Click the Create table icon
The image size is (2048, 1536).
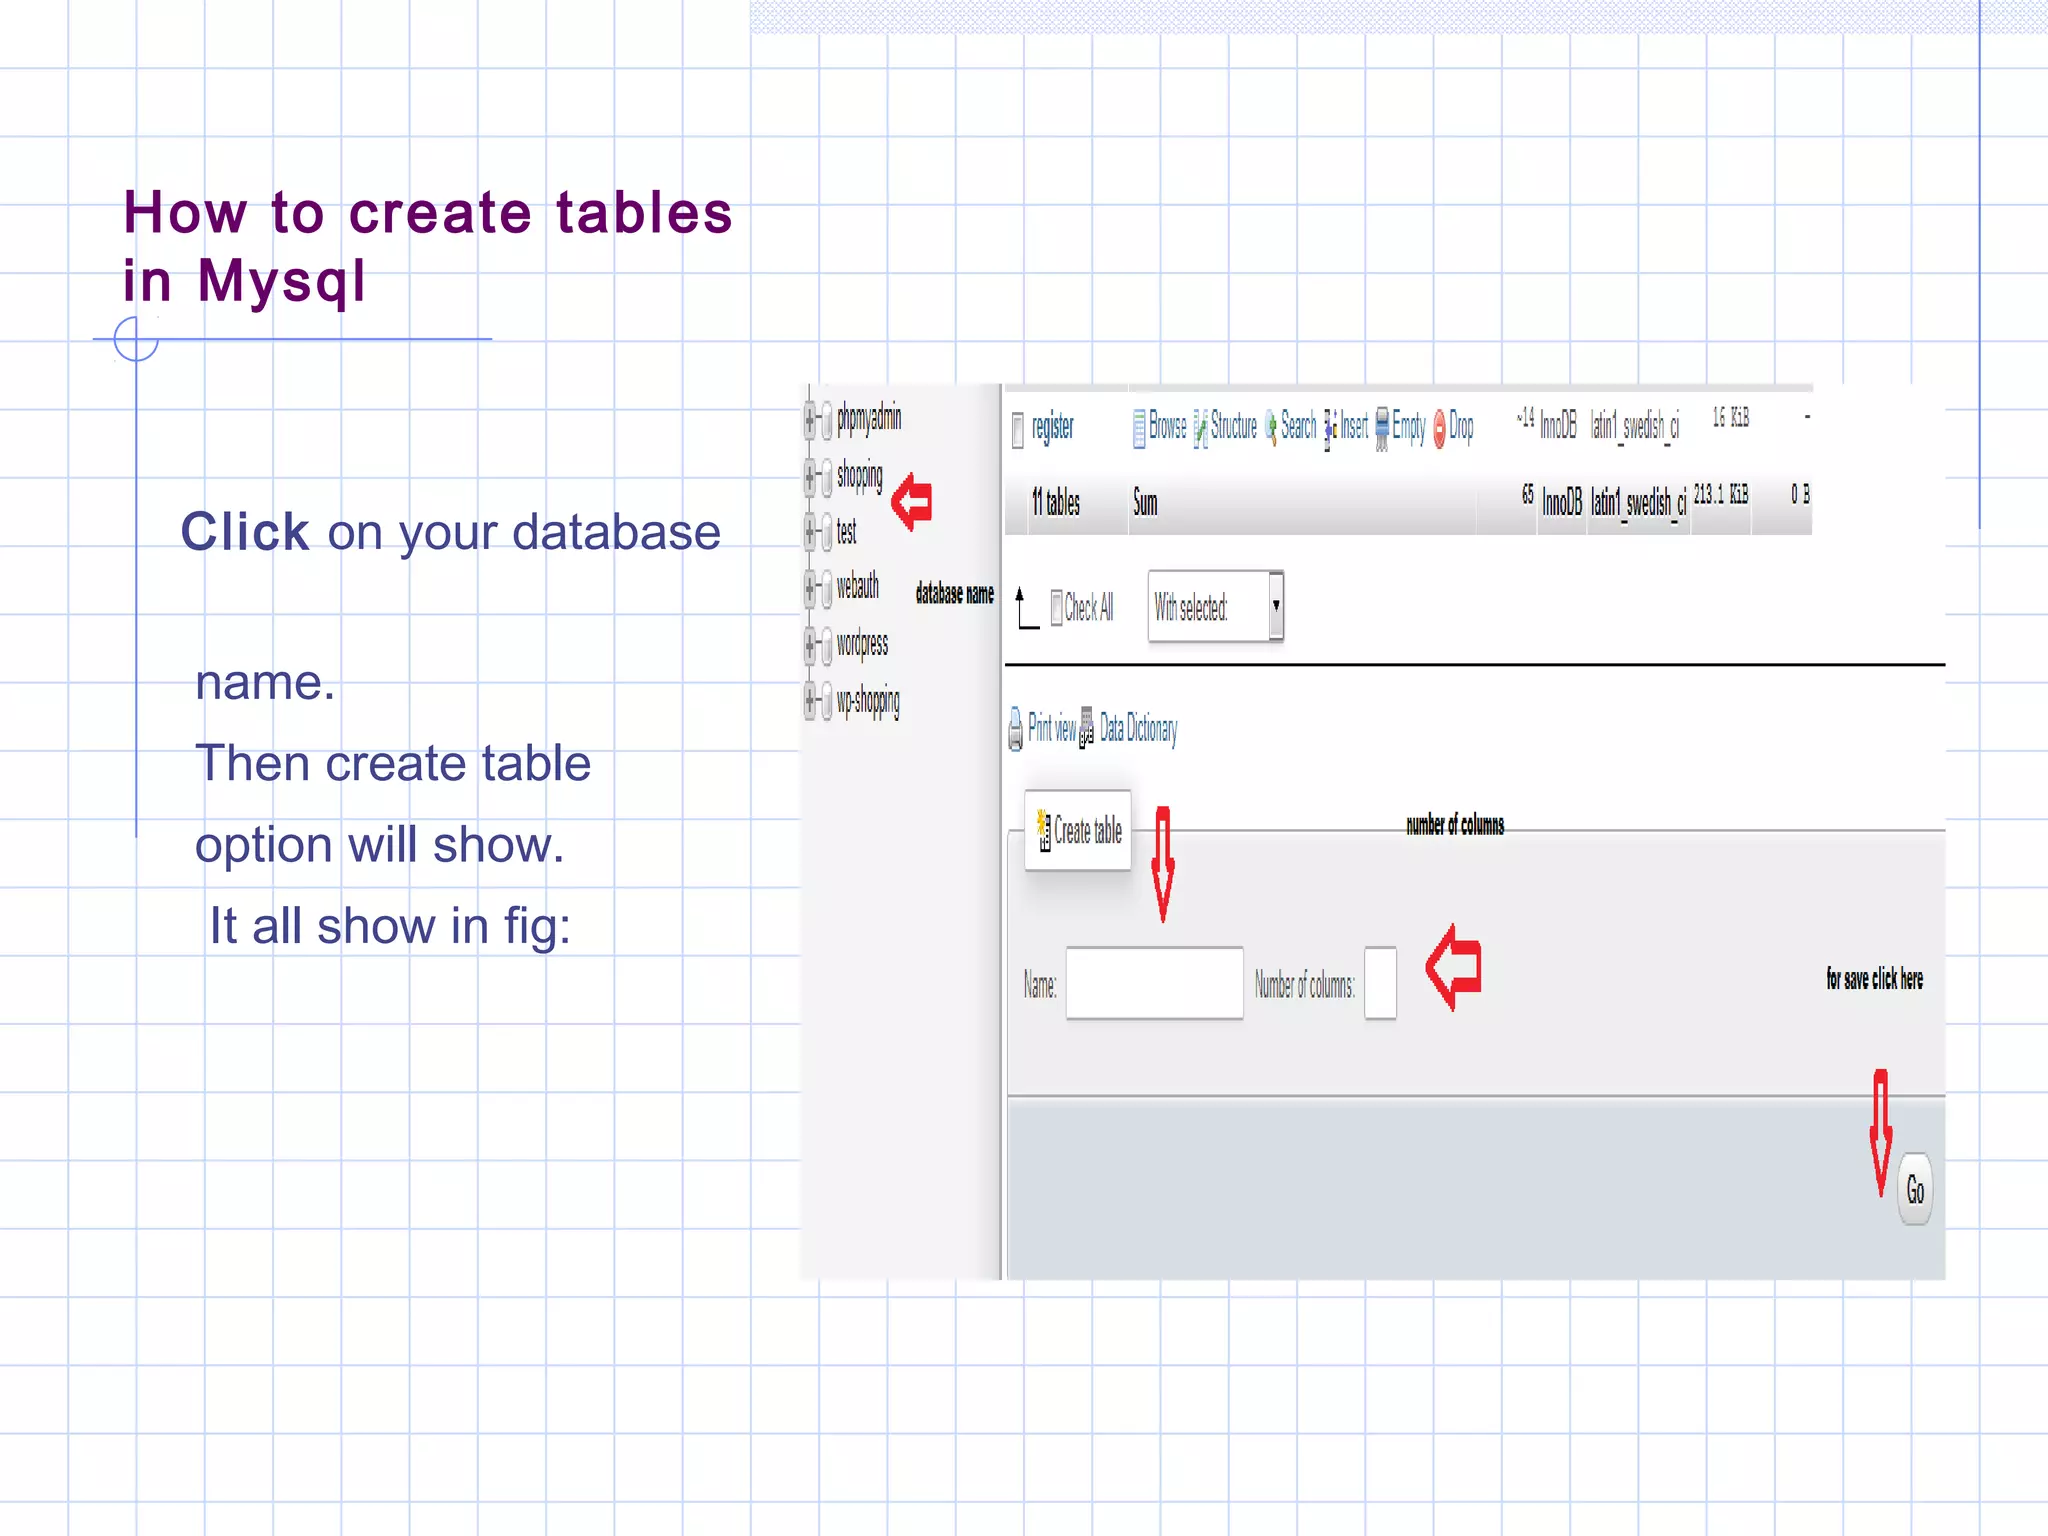click(x=1044, y=831)
